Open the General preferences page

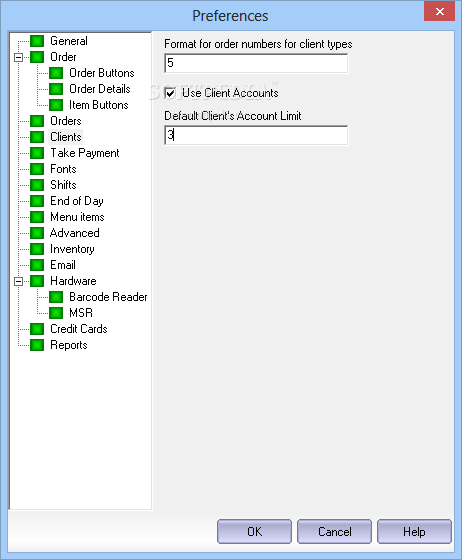click(x=69, y=41)
